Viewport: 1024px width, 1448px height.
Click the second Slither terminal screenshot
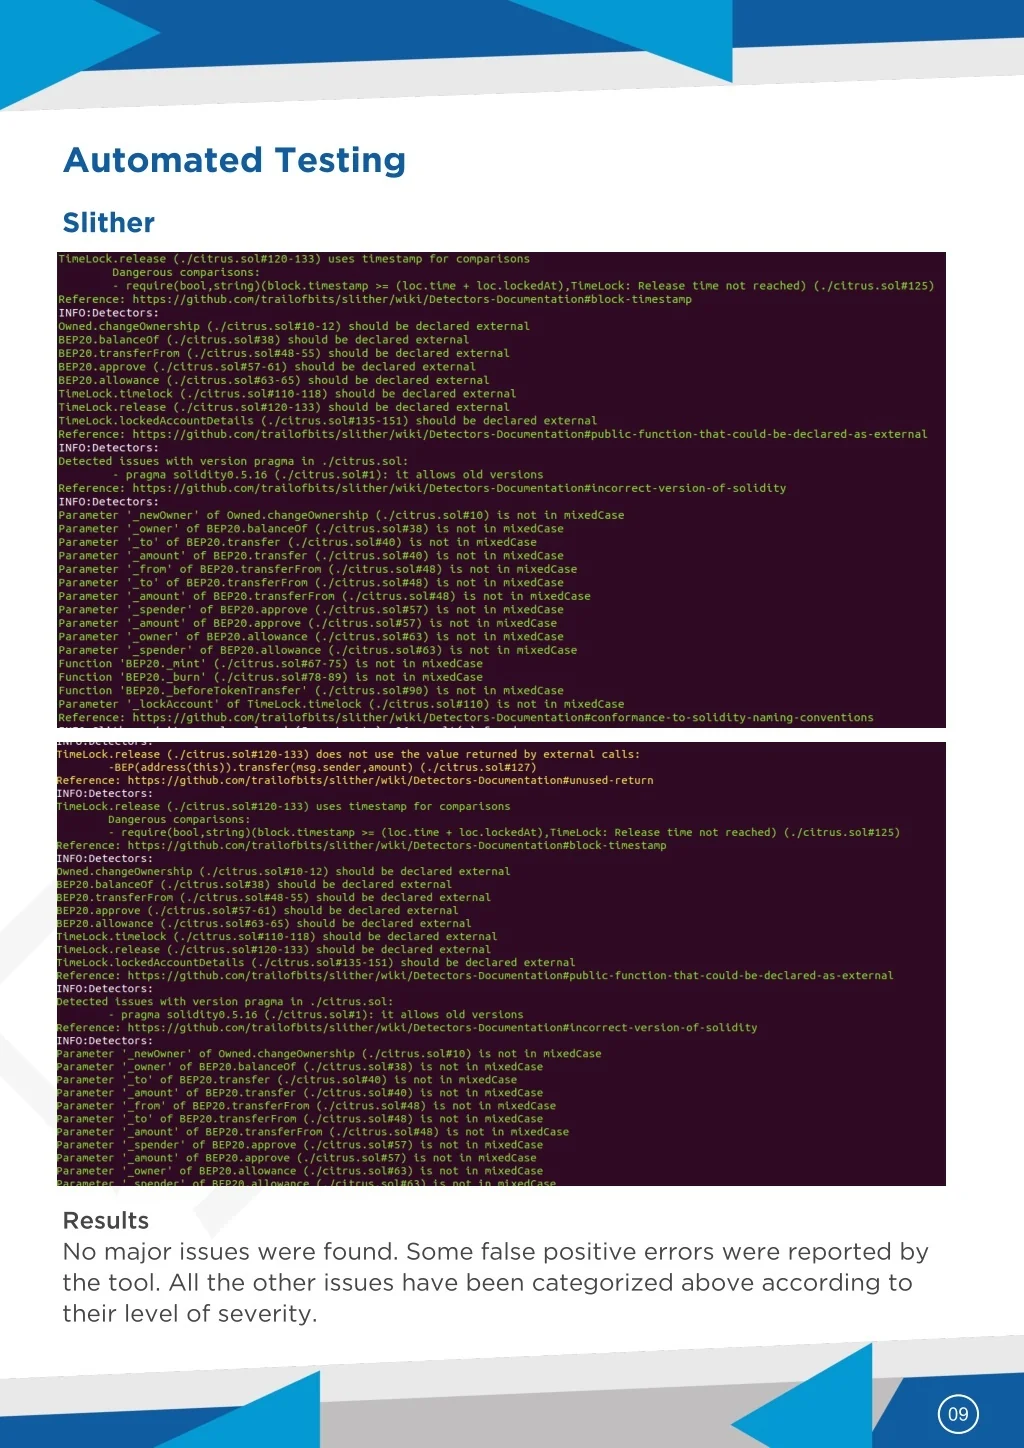pyautogui.click(x=501, y=964)
